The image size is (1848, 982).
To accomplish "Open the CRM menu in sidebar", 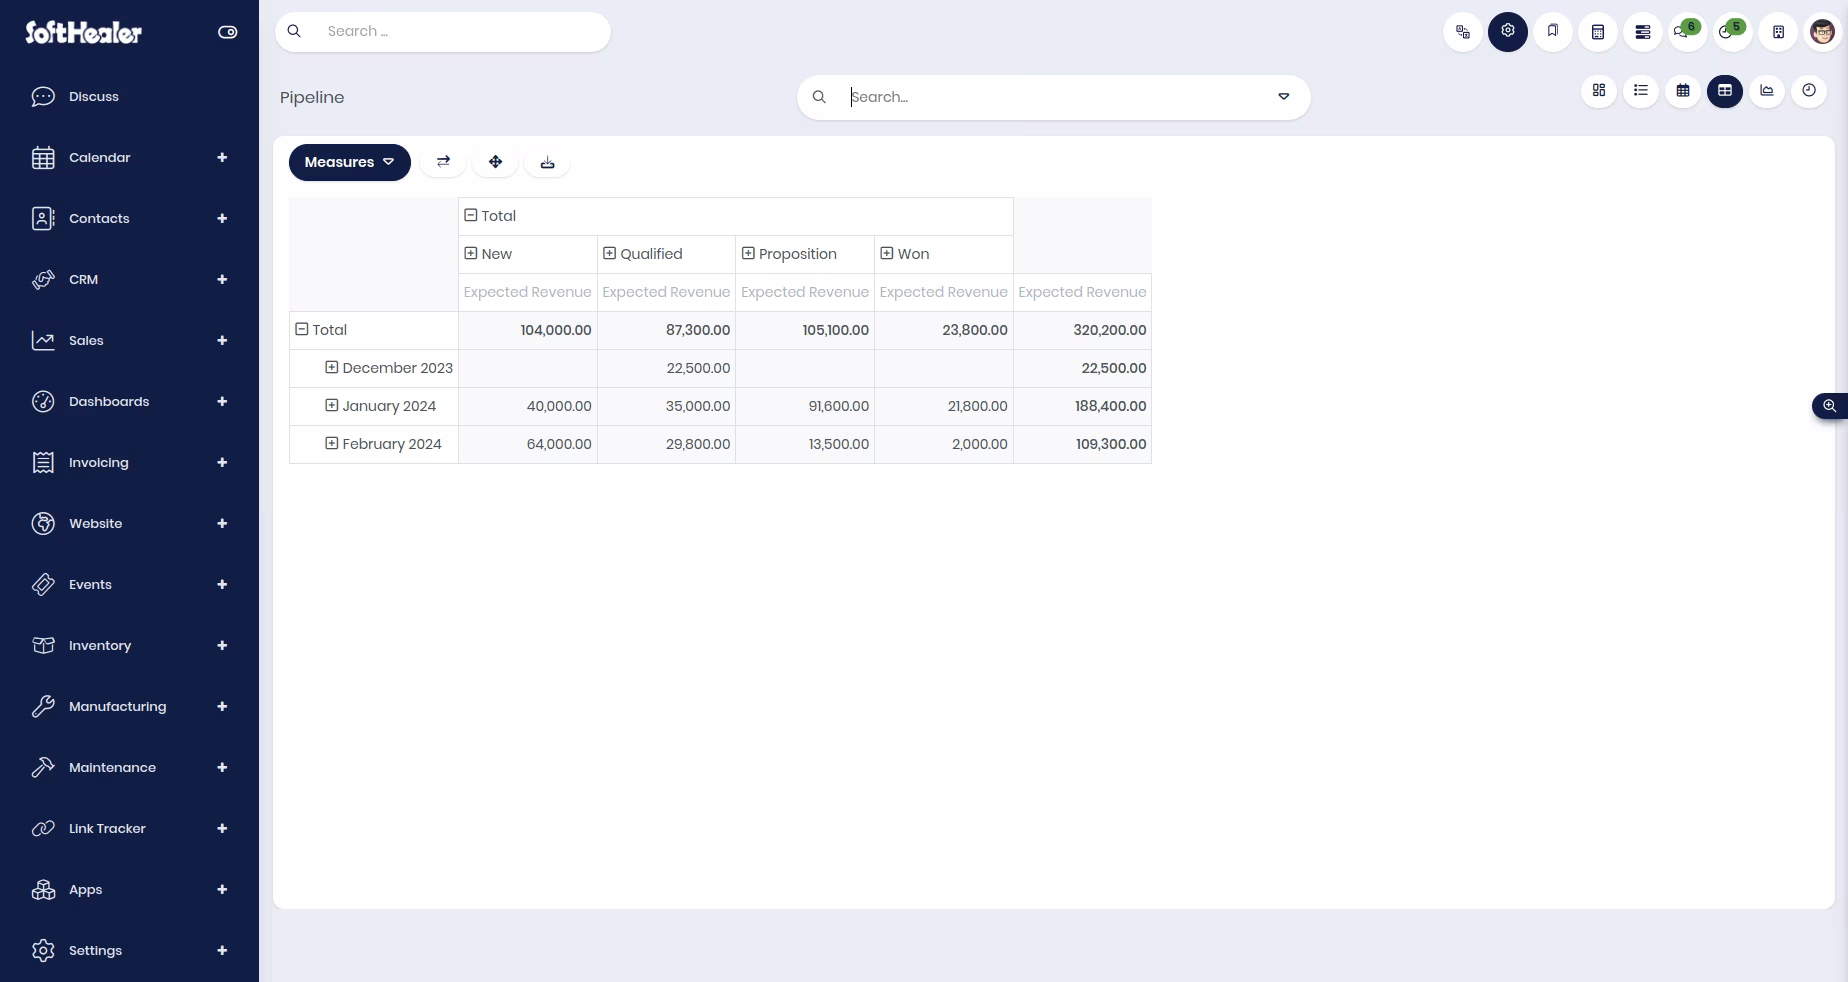I will pyautogui.click(x=129, y=280).
